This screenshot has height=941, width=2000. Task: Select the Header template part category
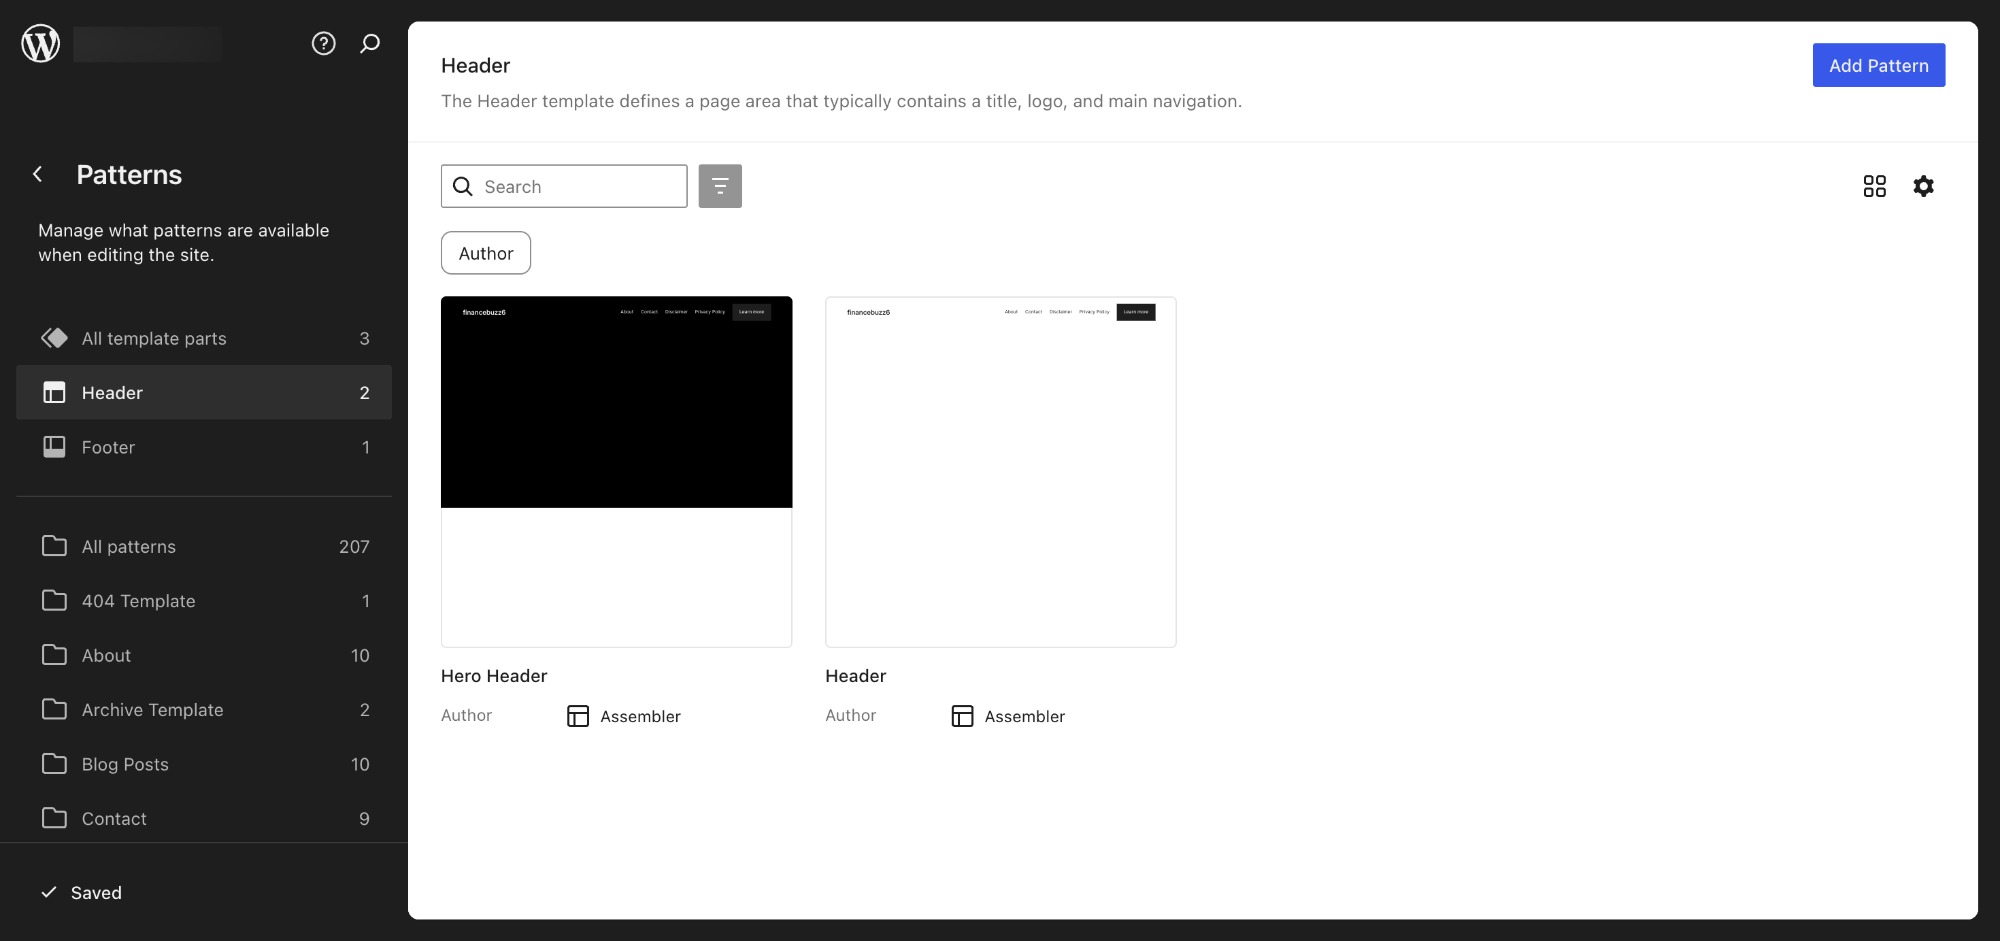204,392
